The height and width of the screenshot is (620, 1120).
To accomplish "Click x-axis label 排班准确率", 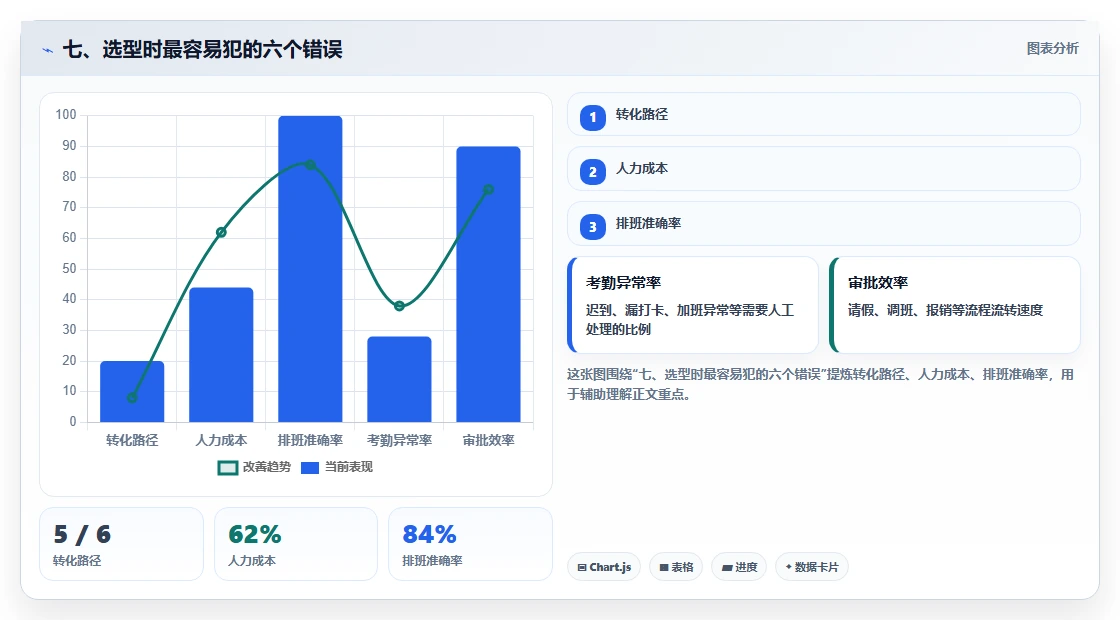I will tap(310, 440).
